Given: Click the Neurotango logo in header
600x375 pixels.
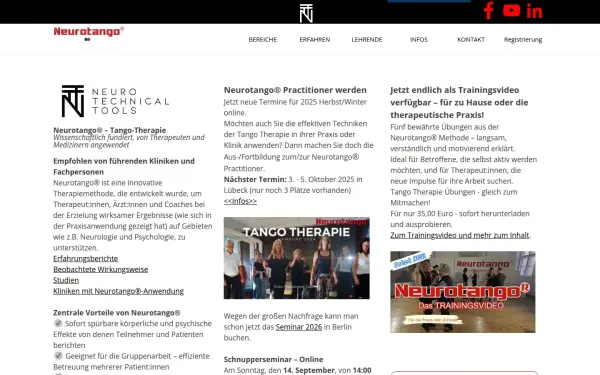Looking at the screenshot, I should pyautogui.click(x=89, y=34).
